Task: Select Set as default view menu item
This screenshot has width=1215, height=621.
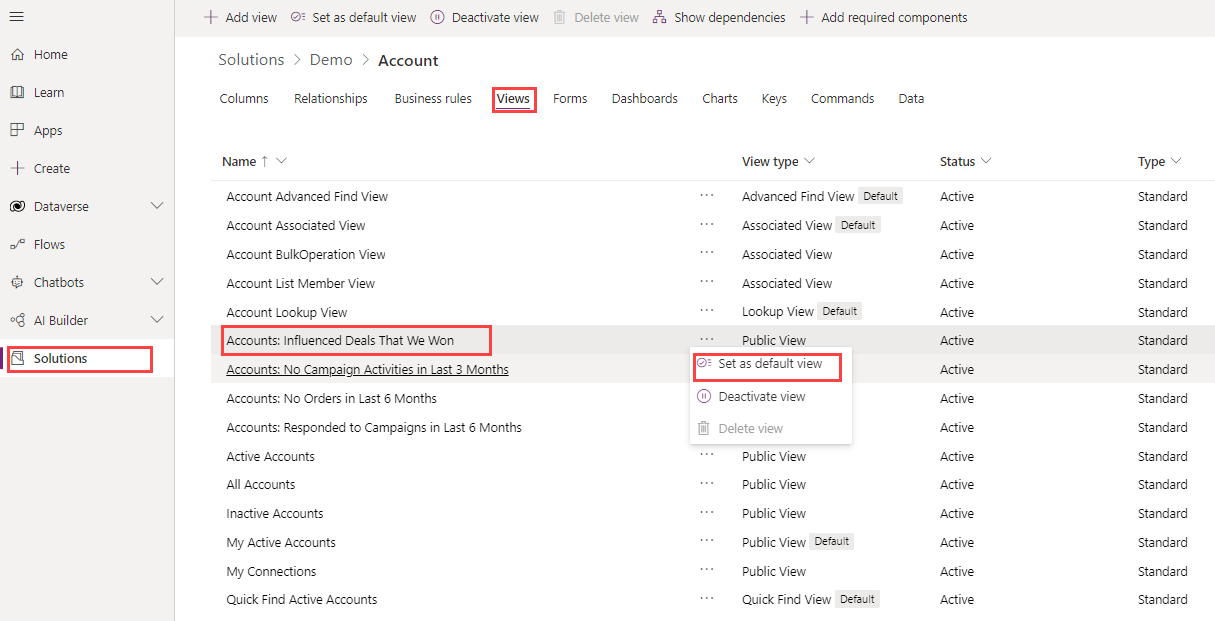Action: tap(768, 365)
